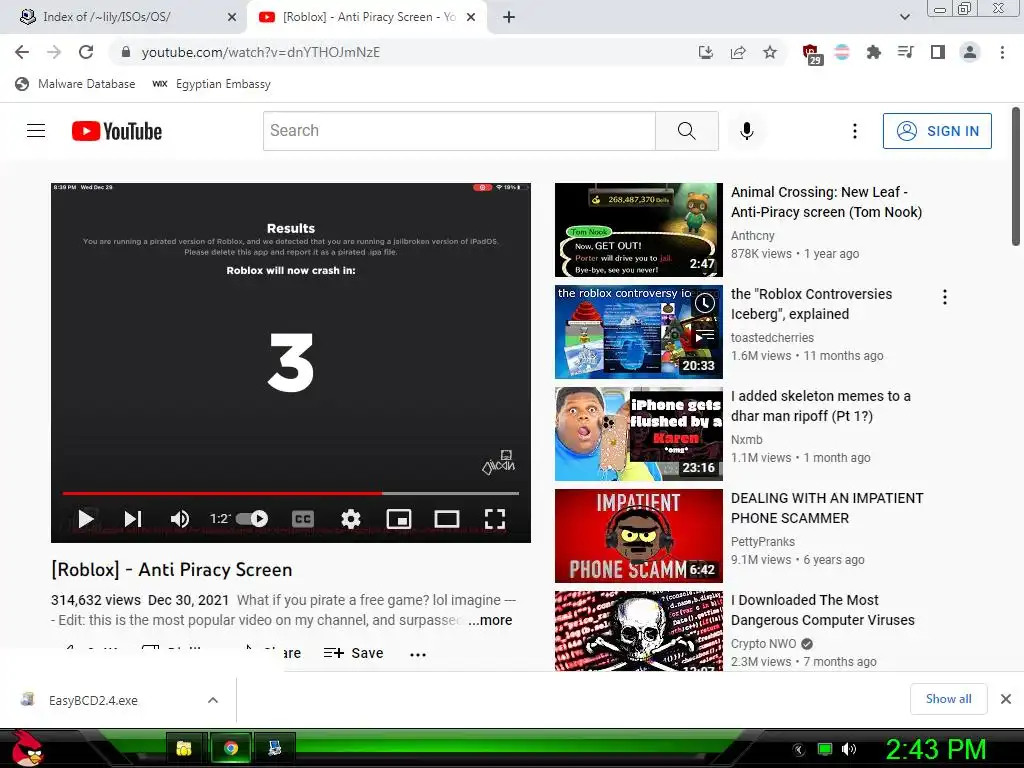Open the Anthcny channel name
This screenshot has height=768, width=1024.
(752, 236)
